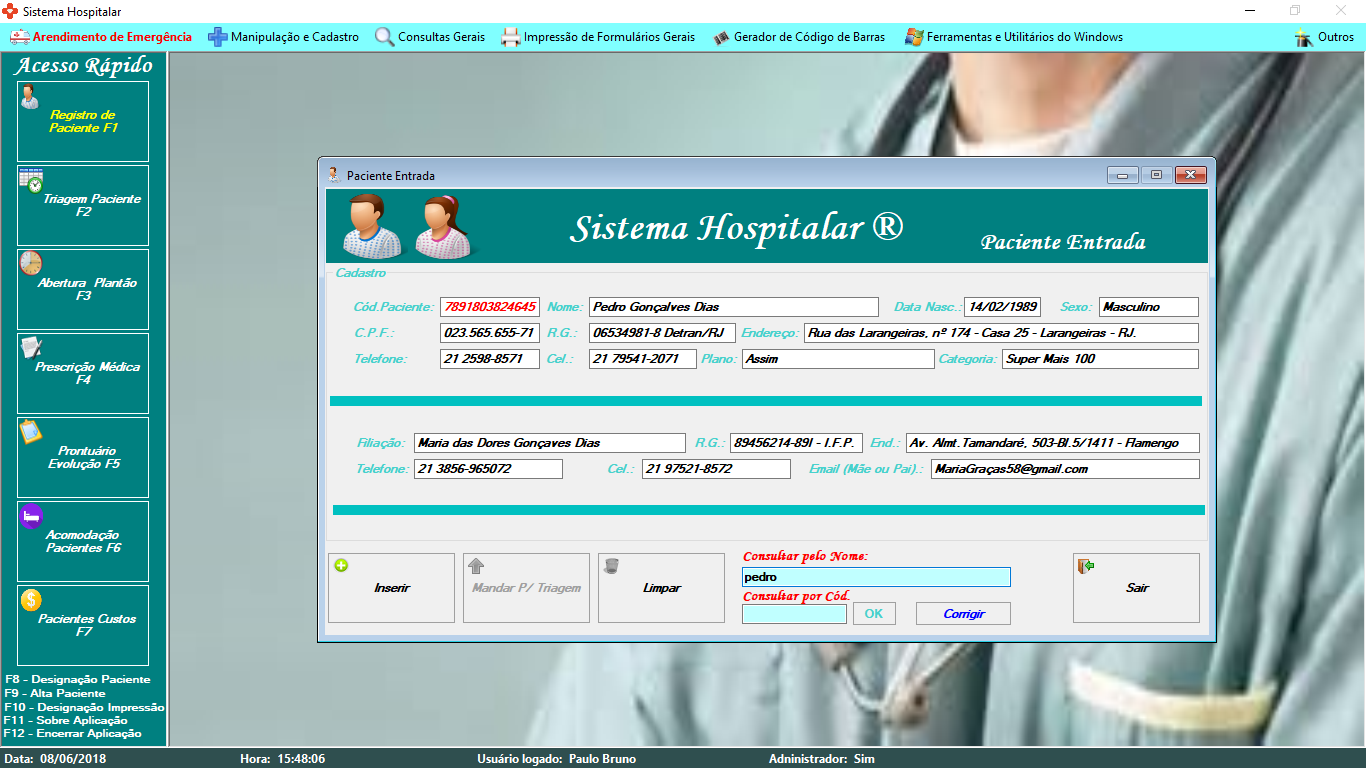The width and height of the screenshot is (1366, 768).
Task: Click the Sistema Hospitalar red cross app icon
Action: pos(11,11)
